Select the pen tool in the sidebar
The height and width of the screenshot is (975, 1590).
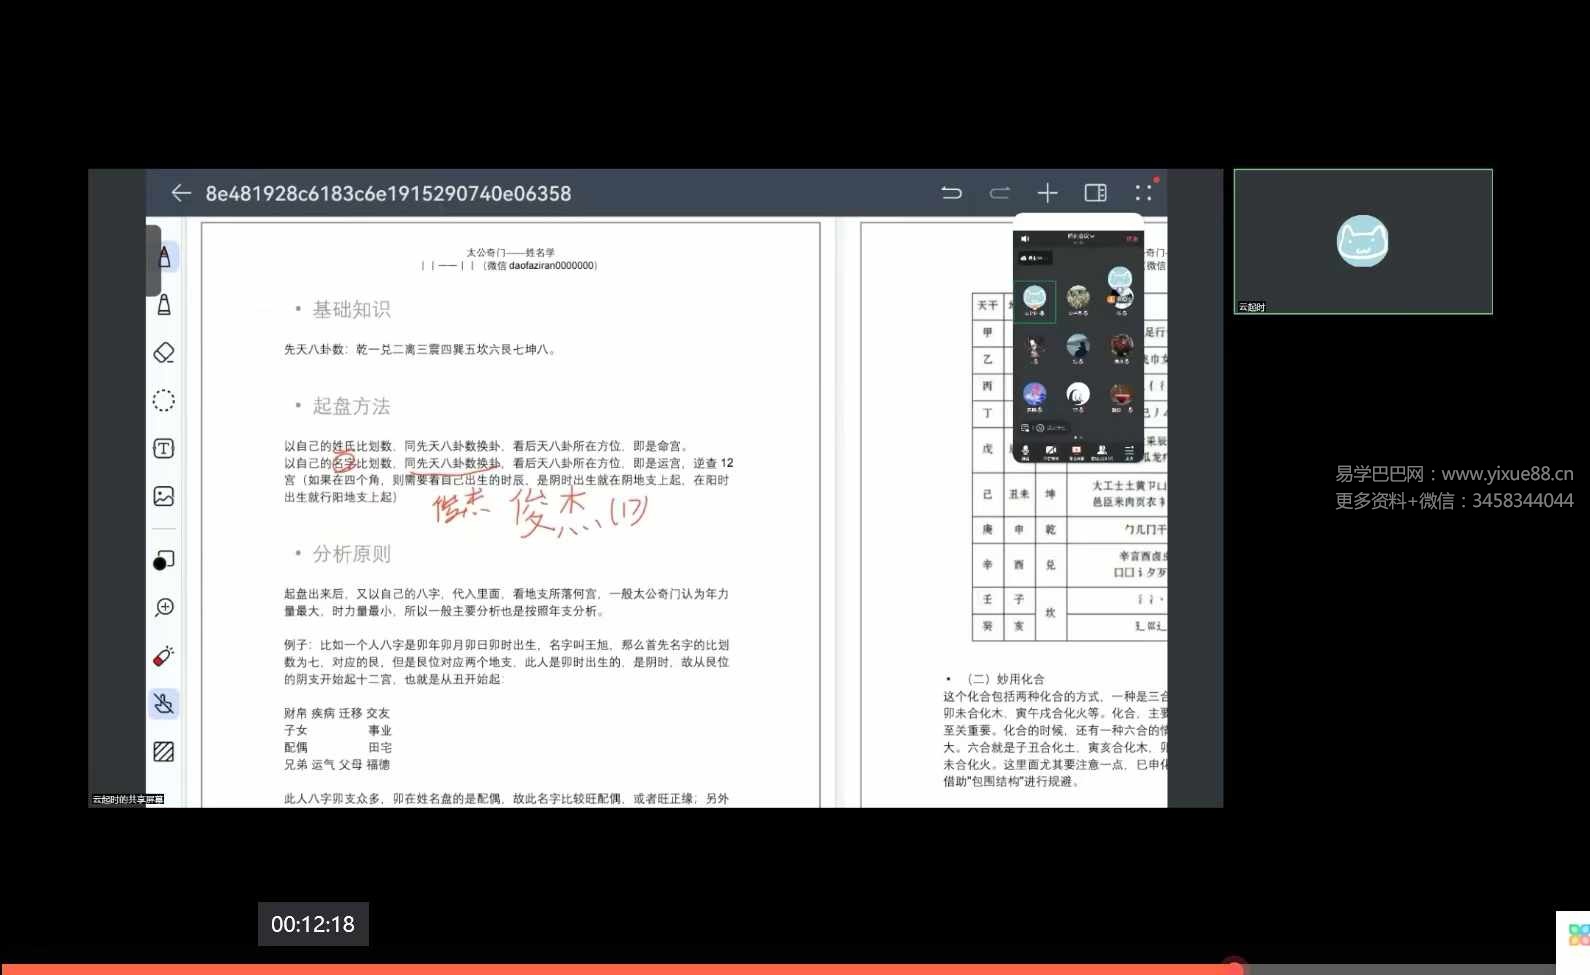(x=164, y=257)
